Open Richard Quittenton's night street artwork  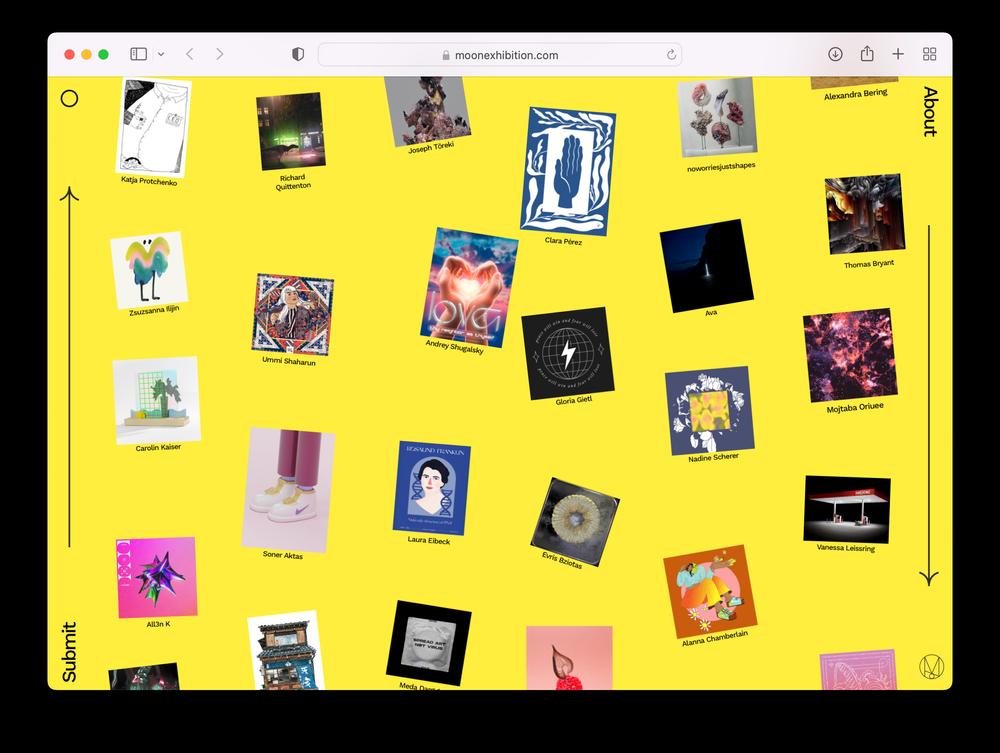[x=291, y=131]
